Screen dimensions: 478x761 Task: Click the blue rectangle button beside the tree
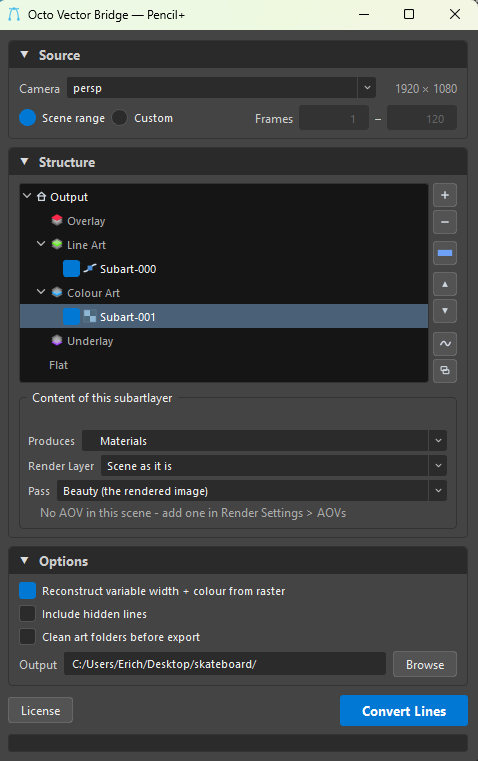pyautogui.click(x=445, y=253)
